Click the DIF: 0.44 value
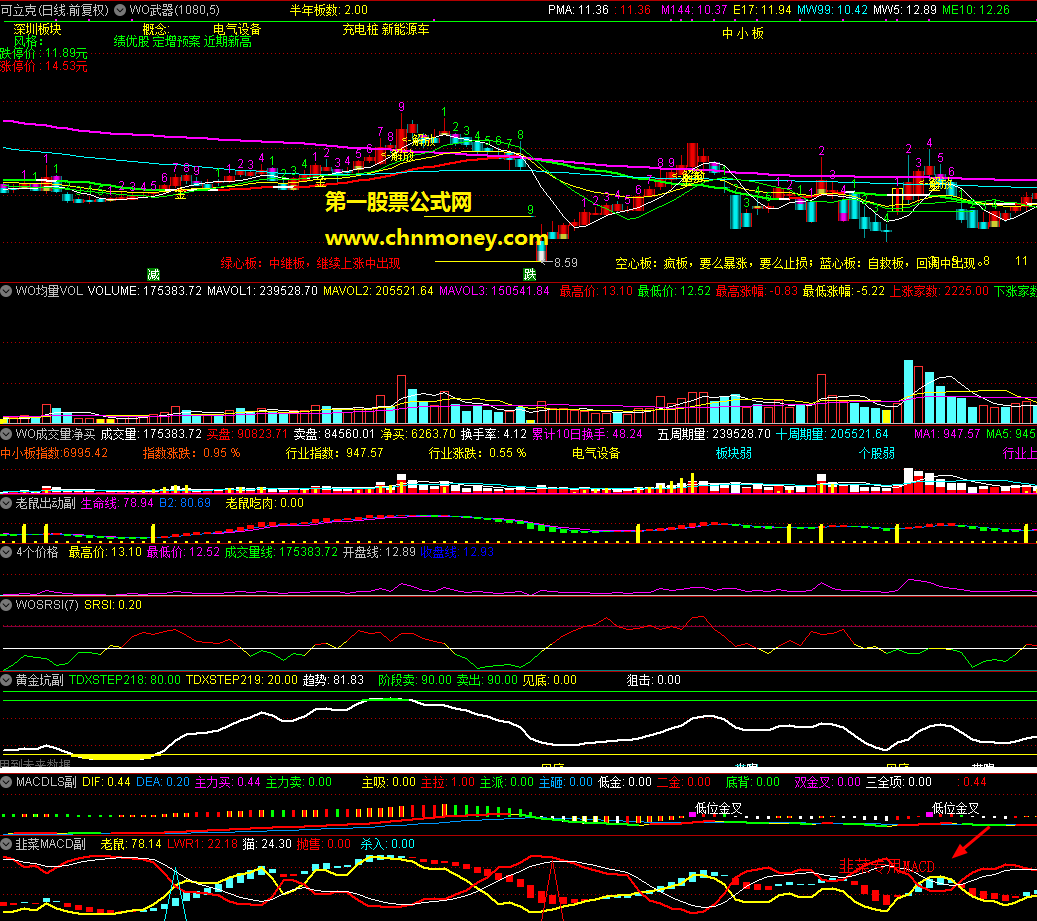The width and height of the screenshot is (1037, 921). (106, 782)
